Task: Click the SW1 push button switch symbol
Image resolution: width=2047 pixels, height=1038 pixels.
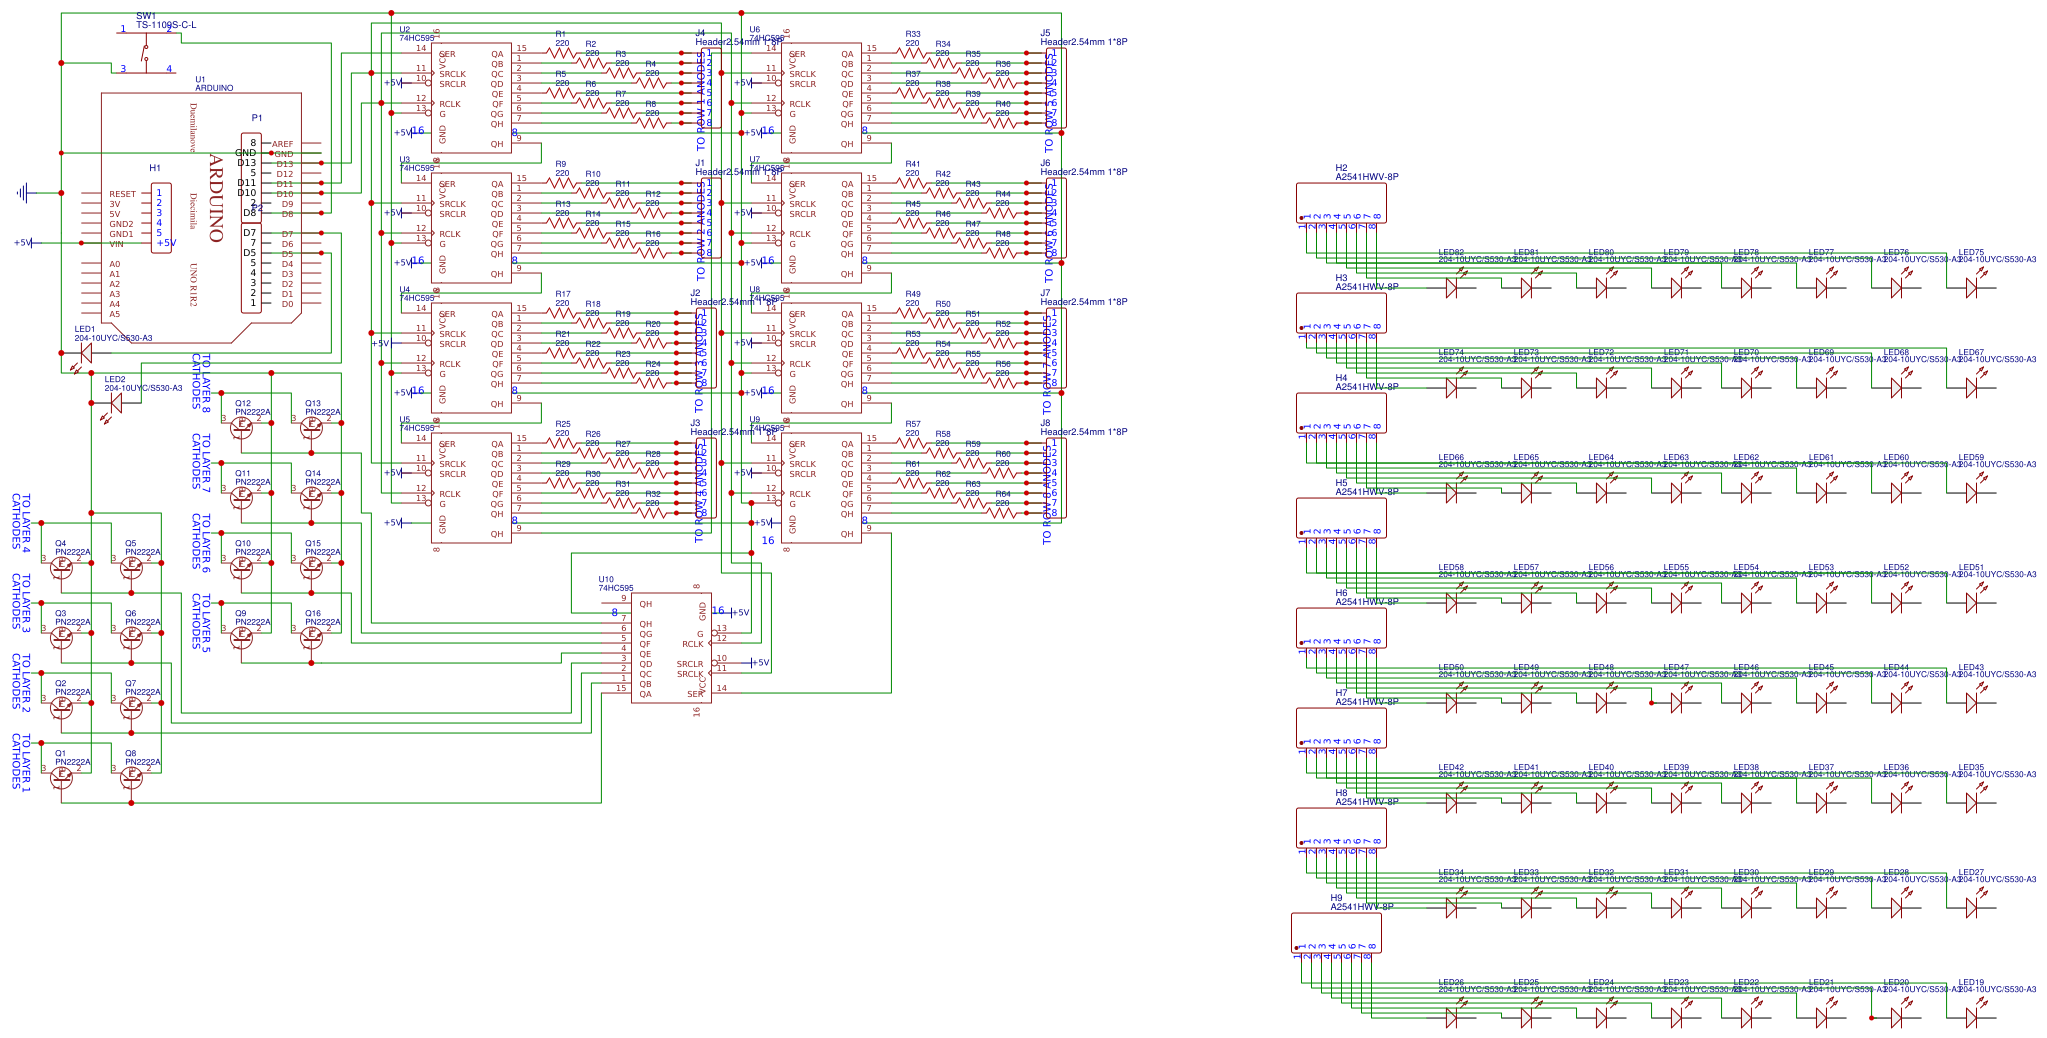Action: tap(146, 50)
